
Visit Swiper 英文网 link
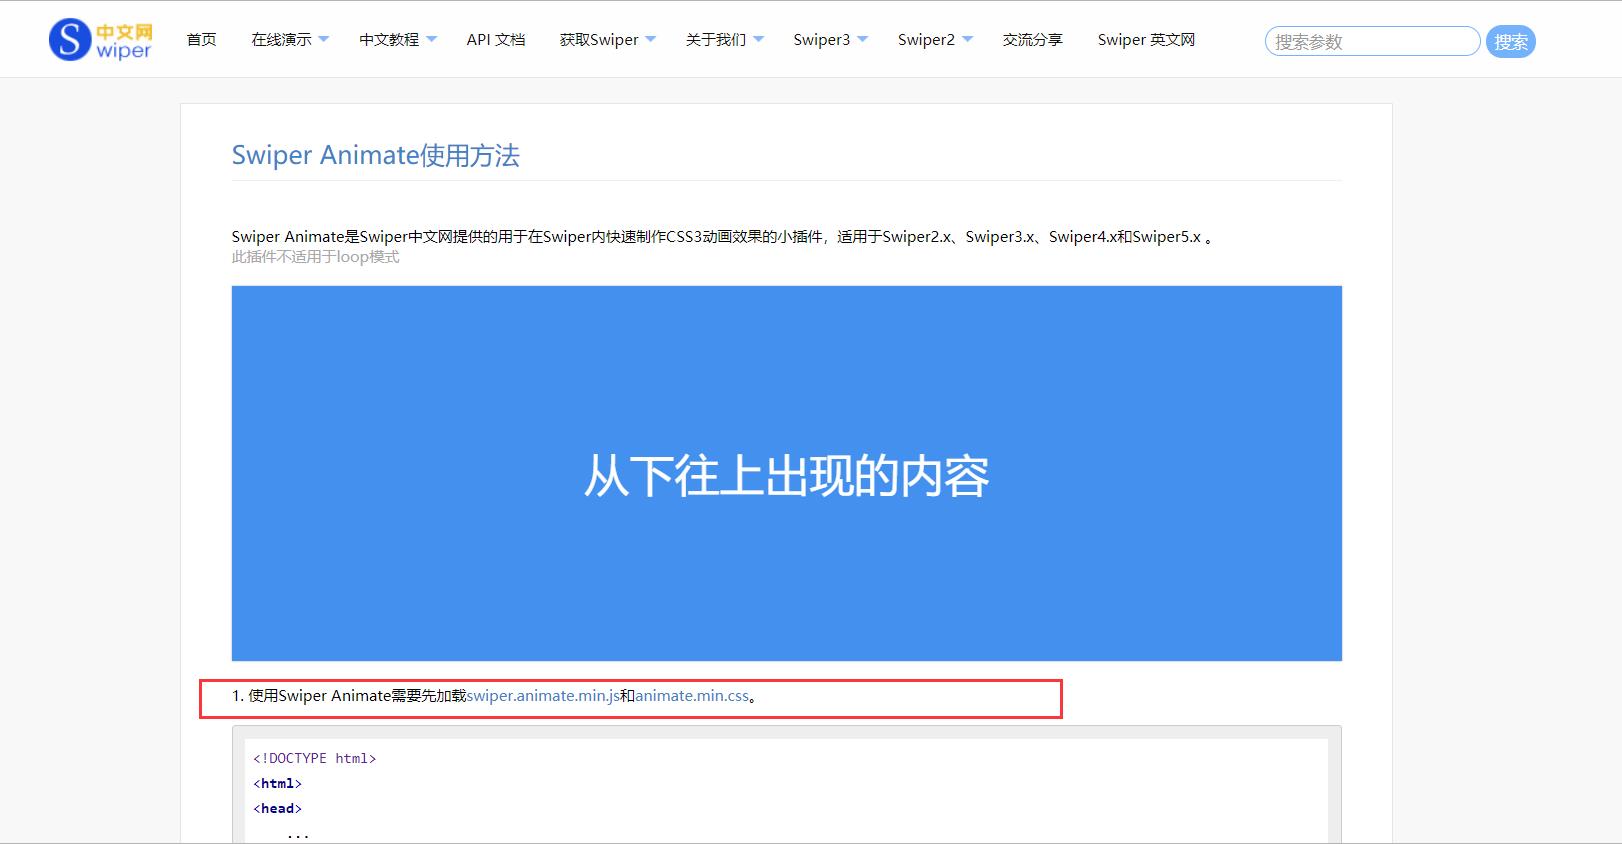tap(1146, 40)
